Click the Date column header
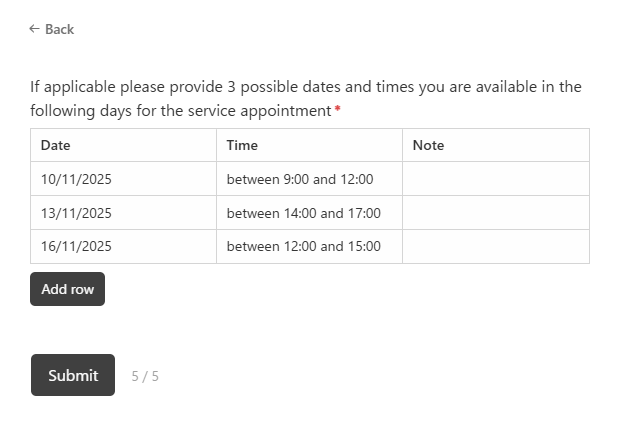The width and height of the screenshot is (634, 441). tap(56, 145)
